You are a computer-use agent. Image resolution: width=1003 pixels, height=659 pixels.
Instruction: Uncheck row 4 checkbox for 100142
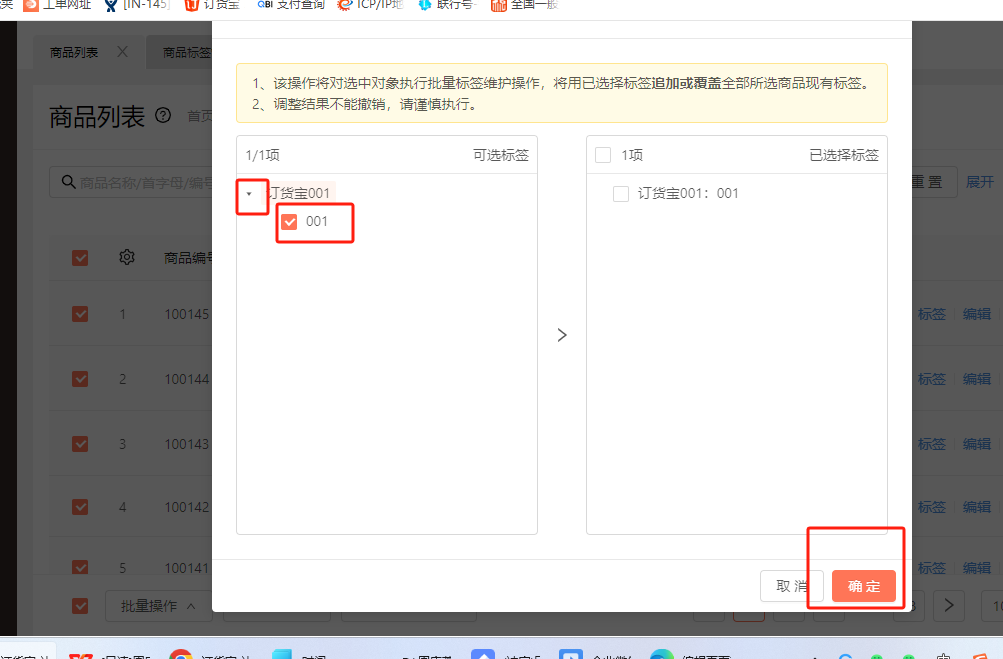tap(80, 507)
